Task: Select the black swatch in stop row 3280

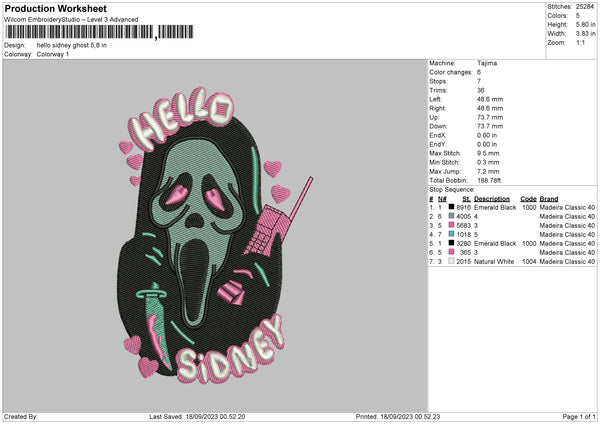Action: (x=451, y=243)
